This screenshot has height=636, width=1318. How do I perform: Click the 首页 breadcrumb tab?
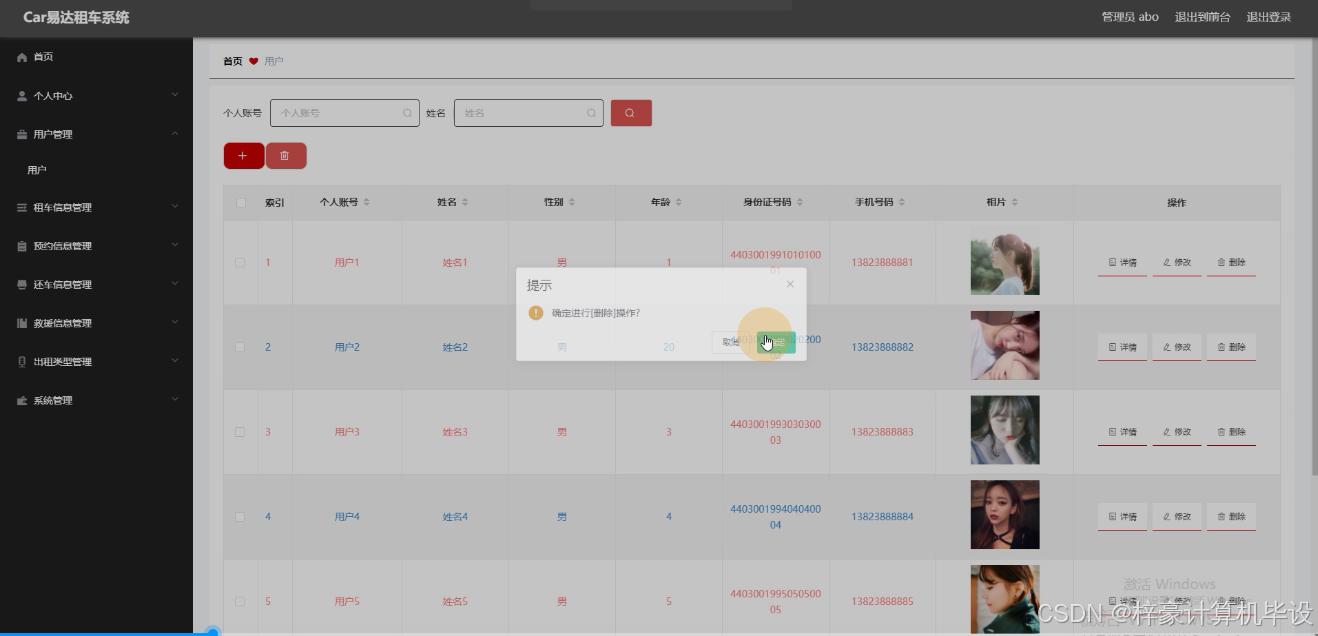tap(230, 60)
